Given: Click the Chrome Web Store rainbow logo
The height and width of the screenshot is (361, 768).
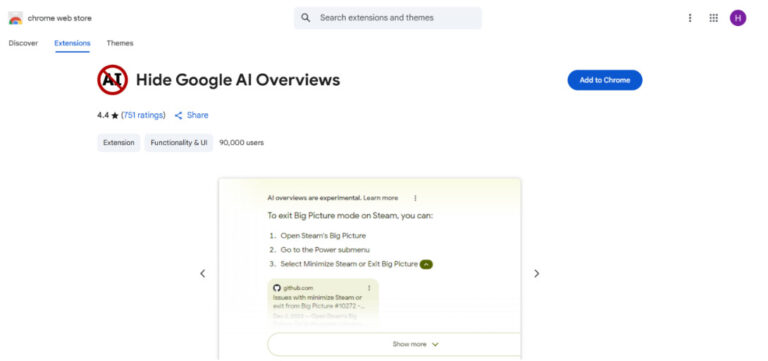Looking at the screenshot, I should (15, 18).
